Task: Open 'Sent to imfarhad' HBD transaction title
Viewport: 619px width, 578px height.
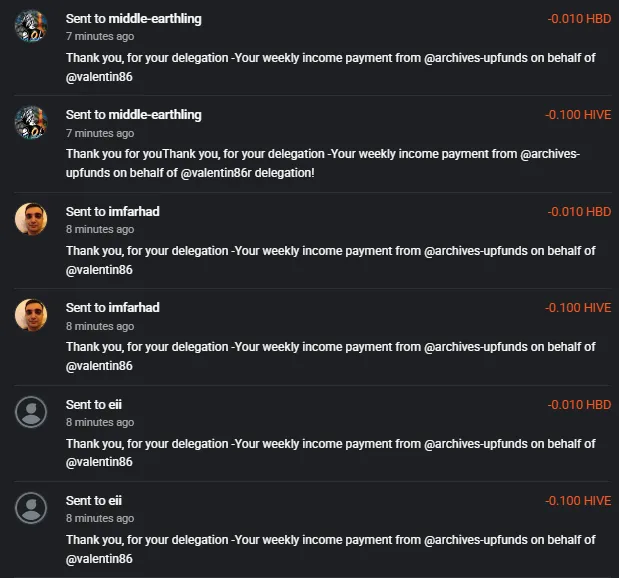Action: click(x=113, y=212)
